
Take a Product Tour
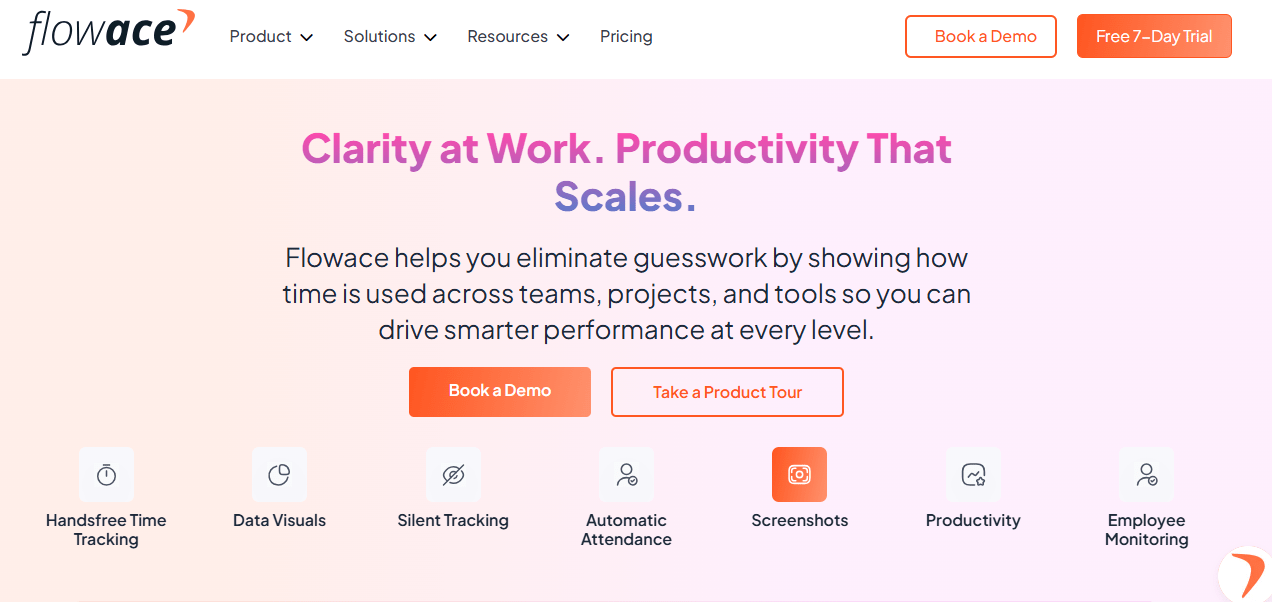pyautogui.click(x=727, y=392)
